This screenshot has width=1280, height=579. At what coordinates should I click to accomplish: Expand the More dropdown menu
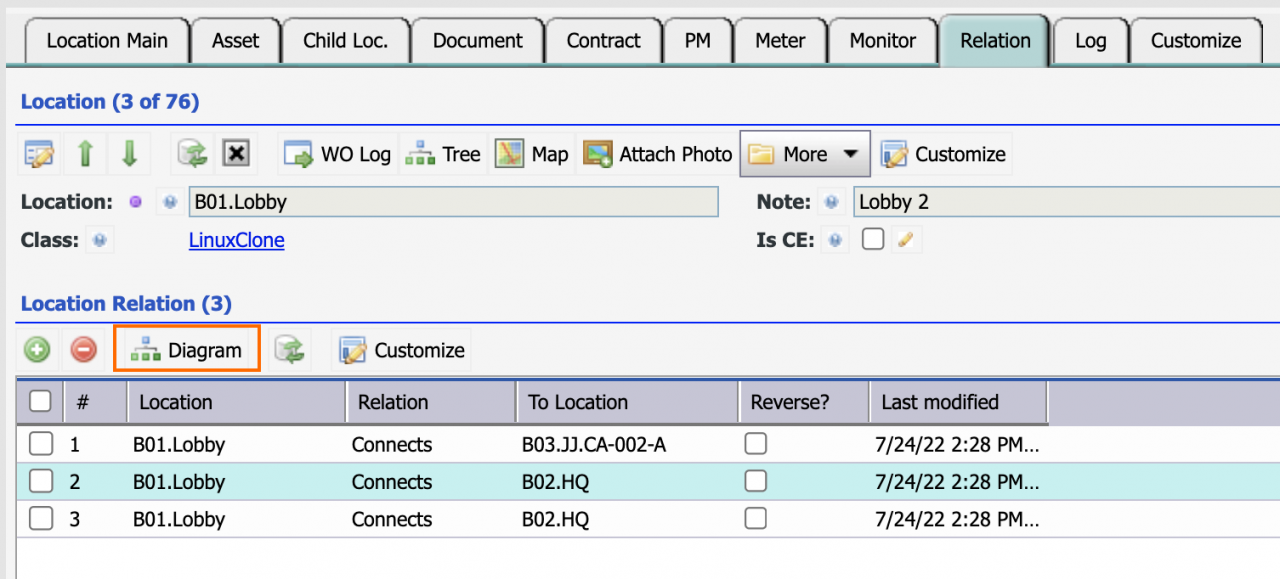point(804,154)
